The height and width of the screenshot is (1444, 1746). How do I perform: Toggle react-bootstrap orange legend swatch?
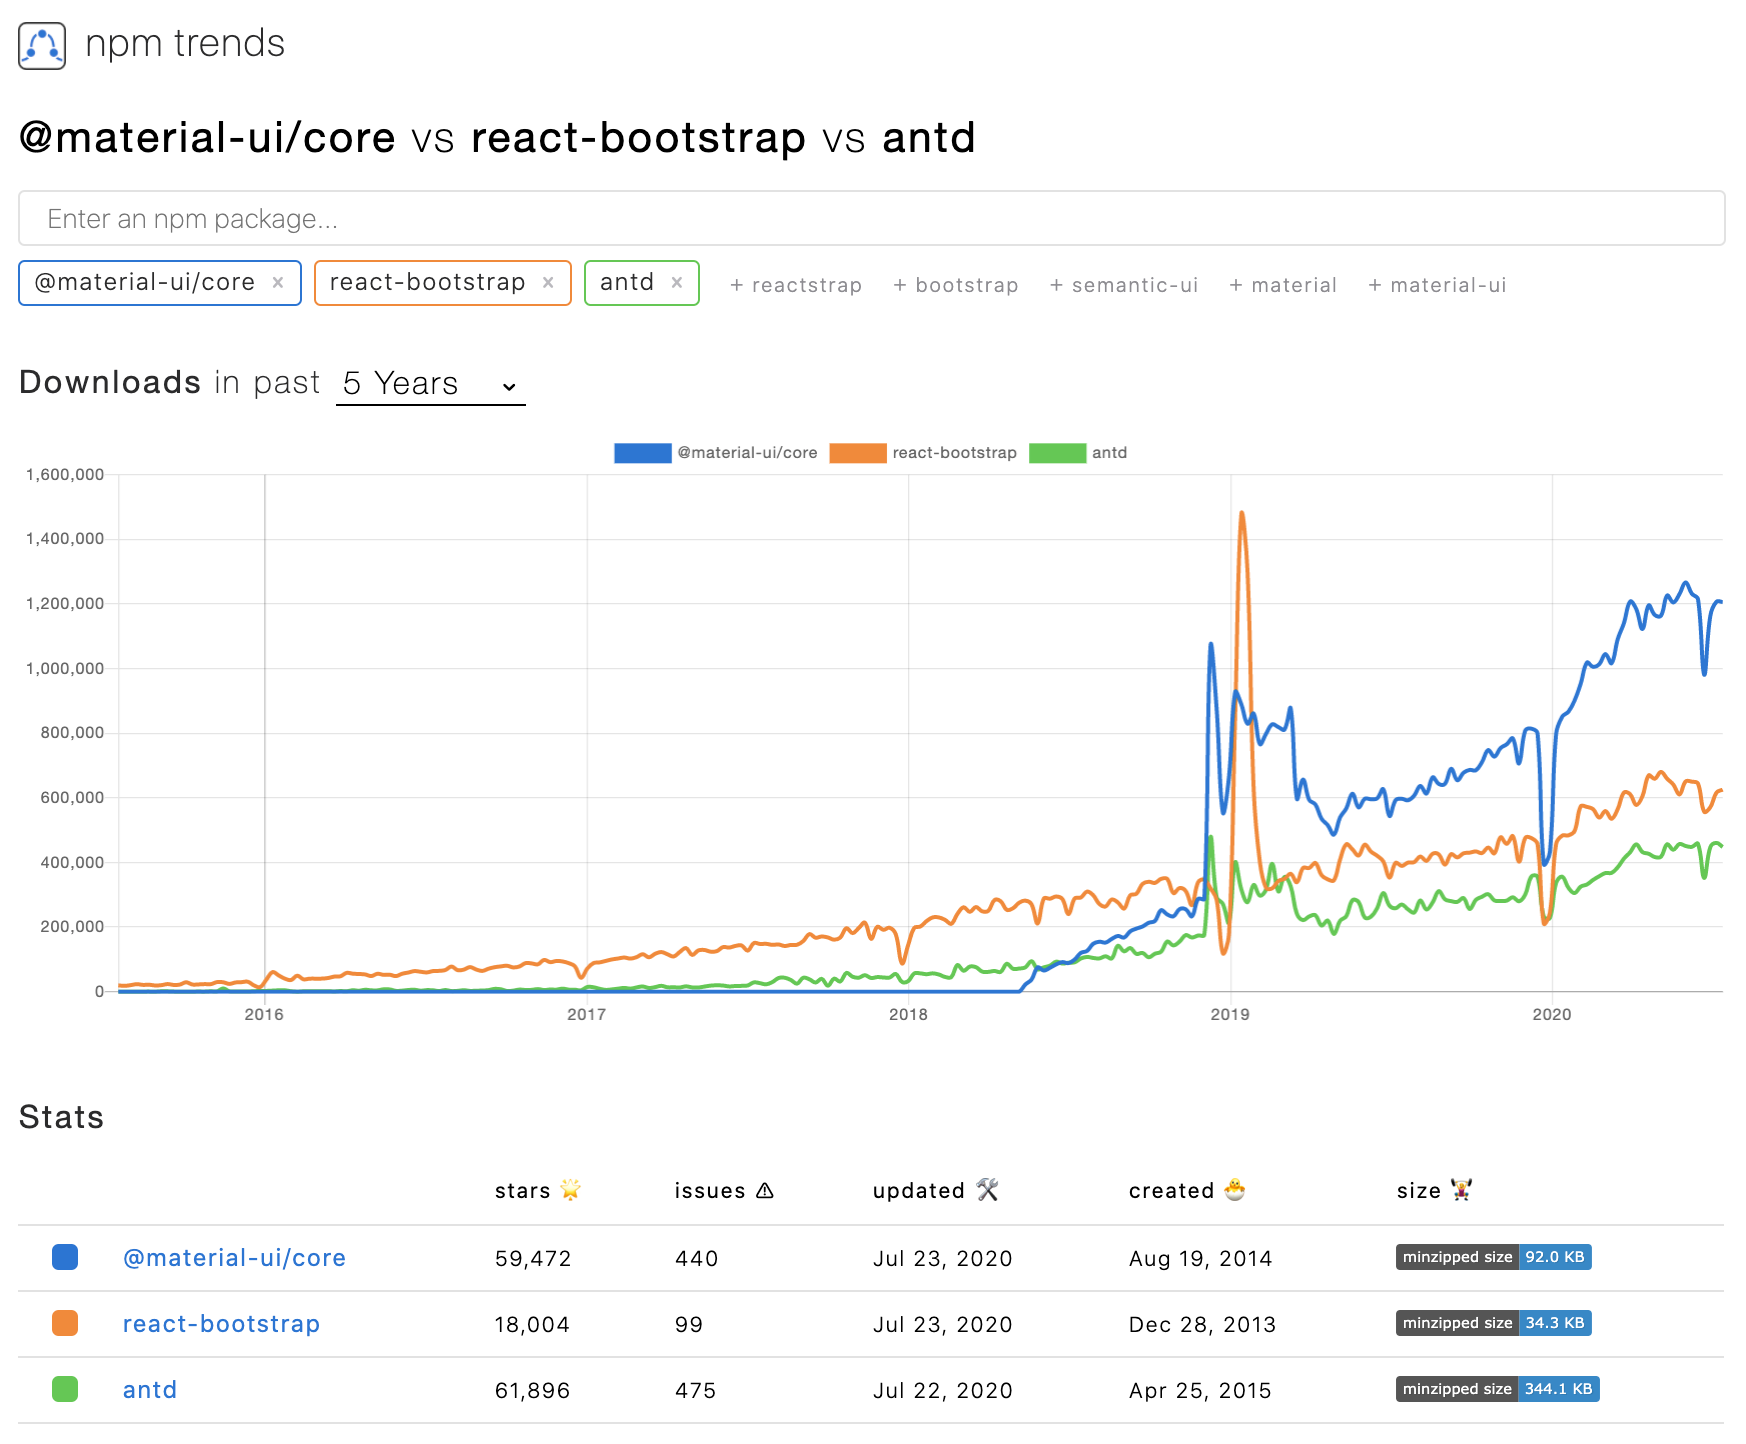[x=857, y=453]
